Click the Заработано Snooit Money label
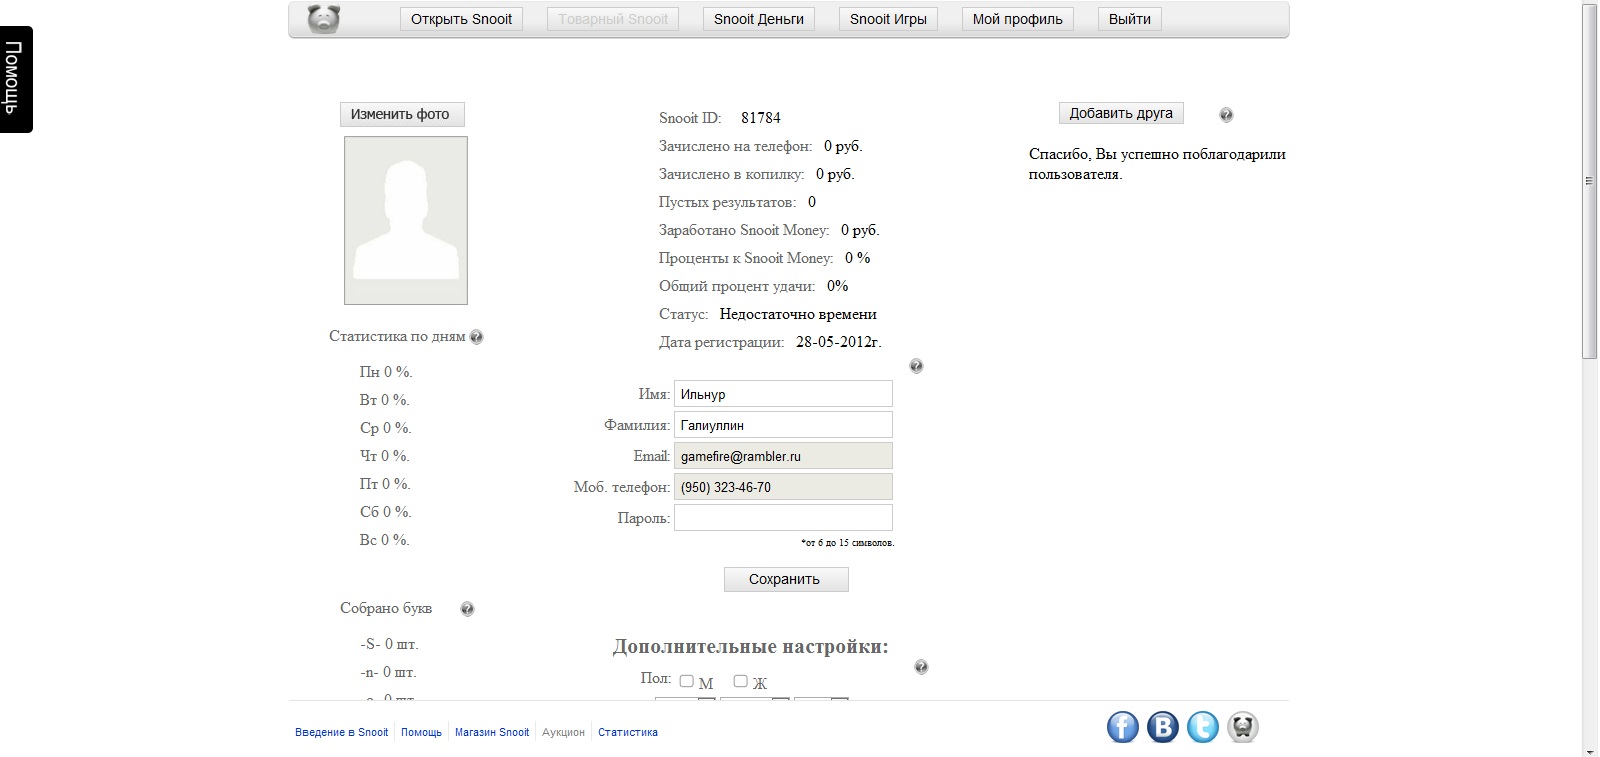The height and width of the screenshot is (757, 1600). 744,230
